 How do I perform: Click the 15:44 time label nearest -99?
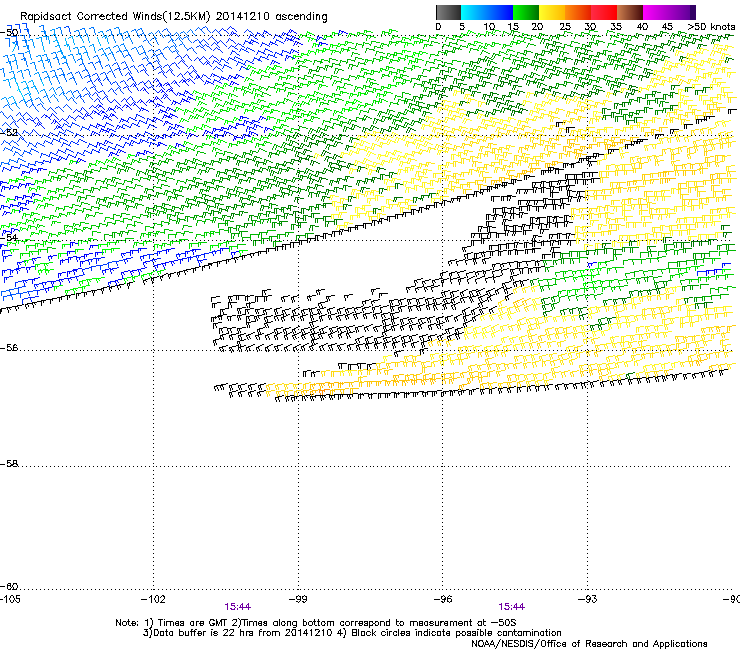tap(237, 607)
